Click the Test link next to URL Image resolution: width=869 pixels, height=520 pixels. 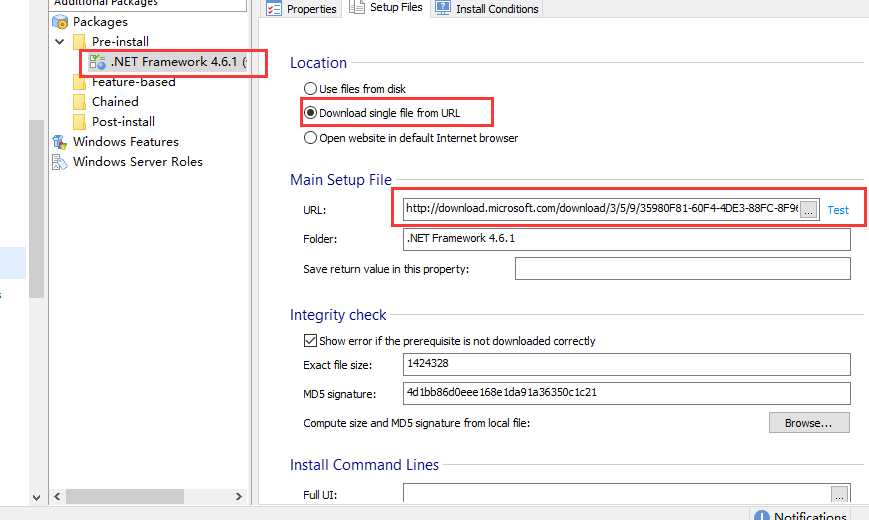(838, 210)
